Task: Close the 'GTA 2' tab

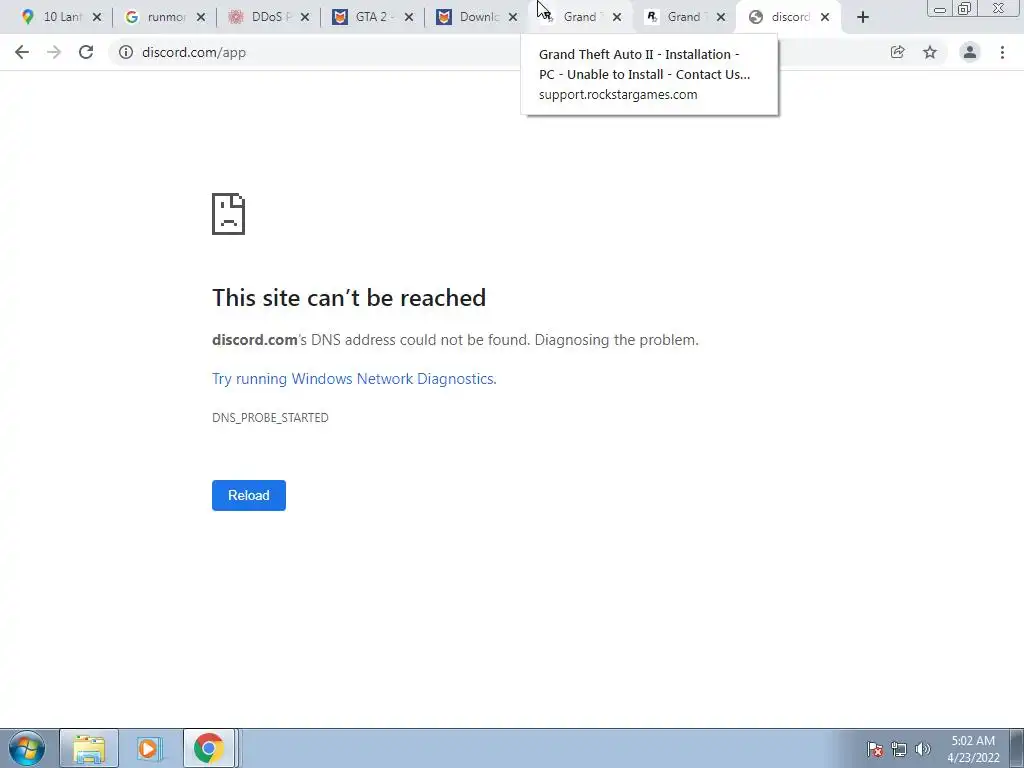Action: pos(409,17)
